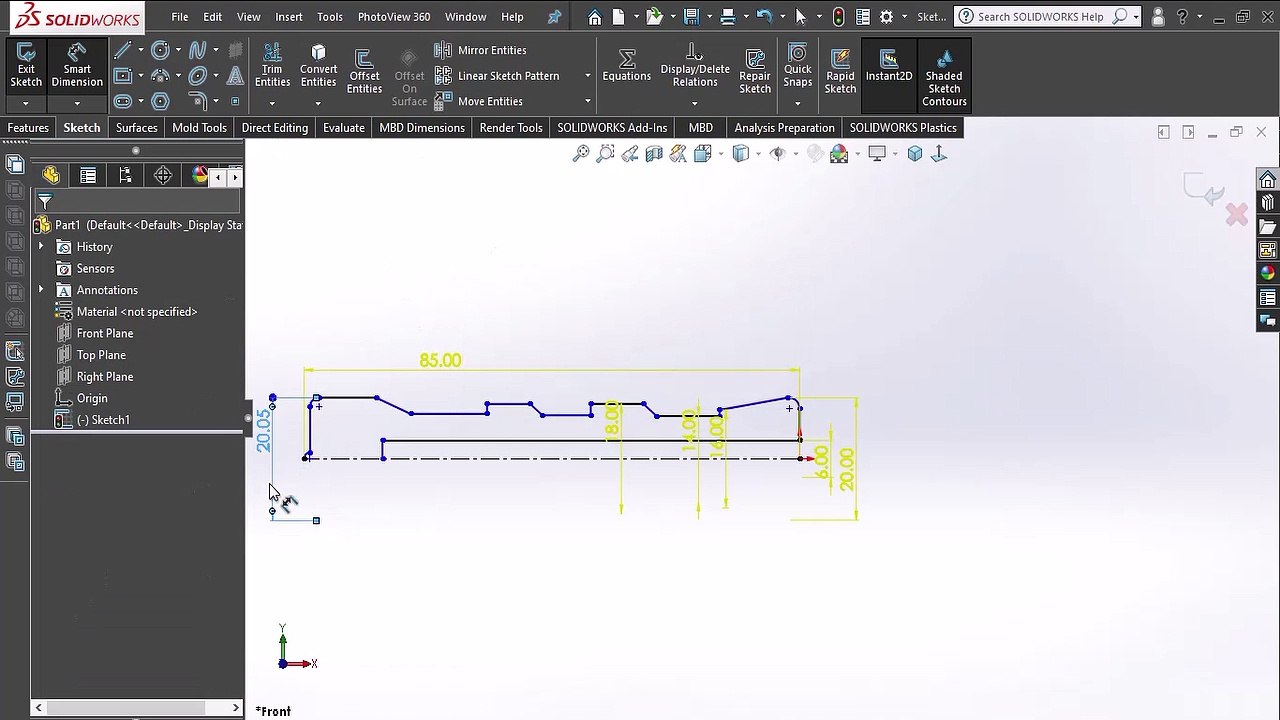Select the Circle sketch tool

click(x=160, y=50)
